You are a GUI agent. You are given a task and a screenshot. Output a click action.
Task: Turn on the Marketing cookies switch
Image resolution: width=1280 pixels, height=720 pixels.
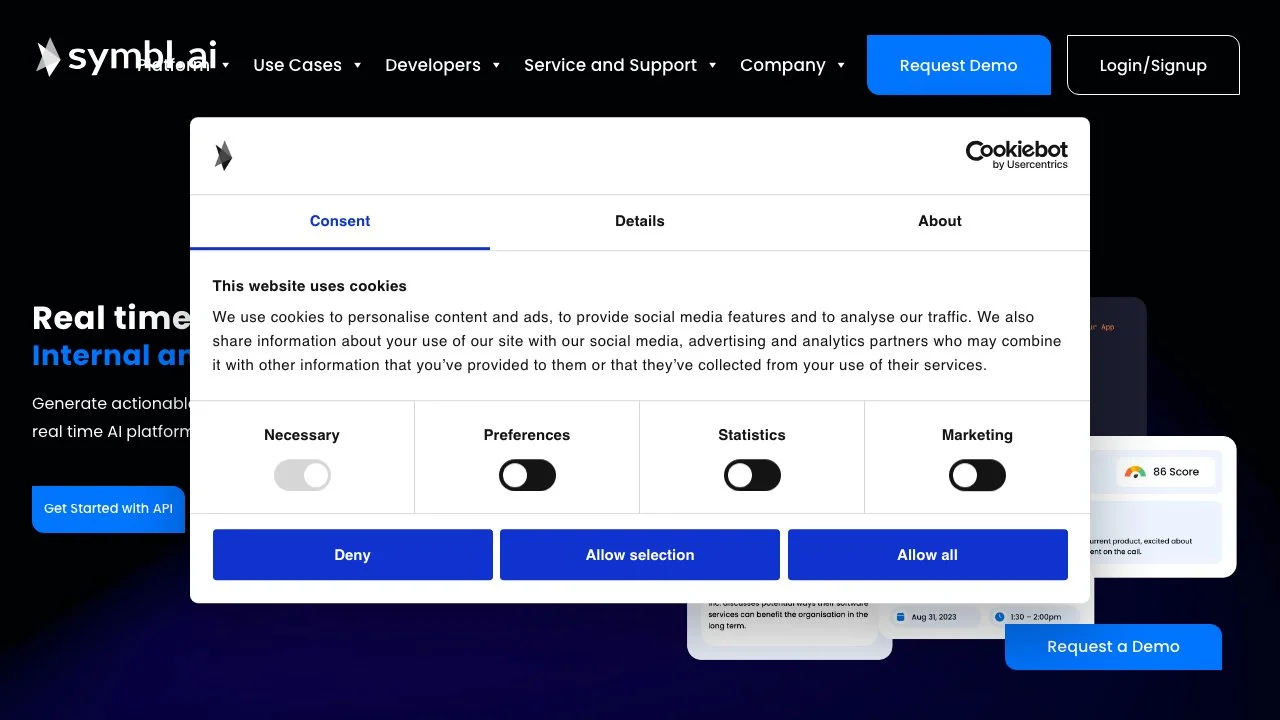pos(977,475)
